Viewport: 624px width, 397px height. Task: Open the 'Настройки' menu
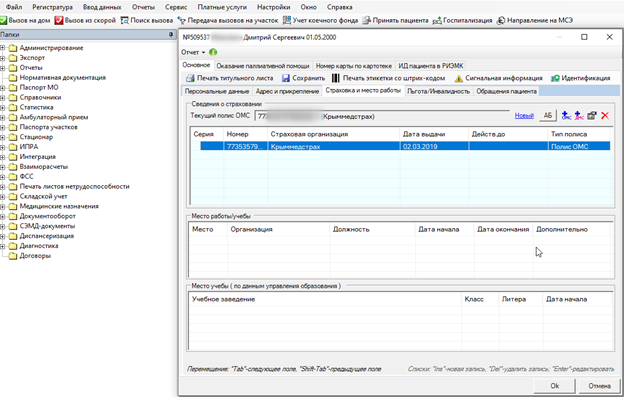[x=273, y=7]
